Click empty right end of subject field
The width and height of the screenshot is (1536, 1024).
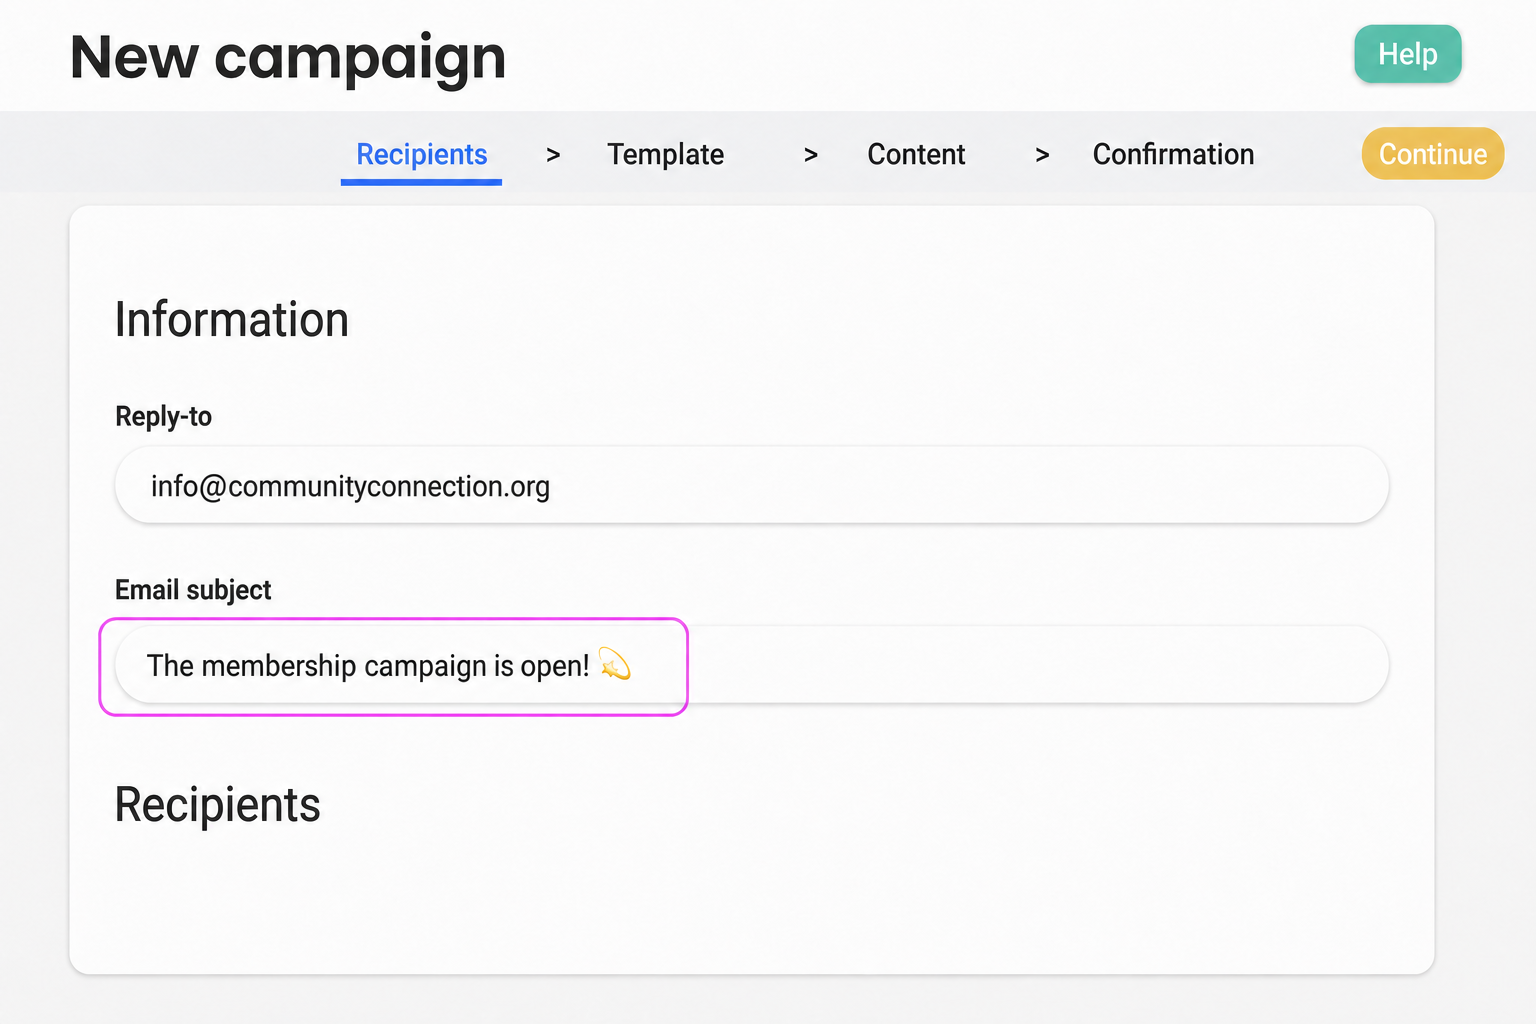click(x=1030, y=665)
